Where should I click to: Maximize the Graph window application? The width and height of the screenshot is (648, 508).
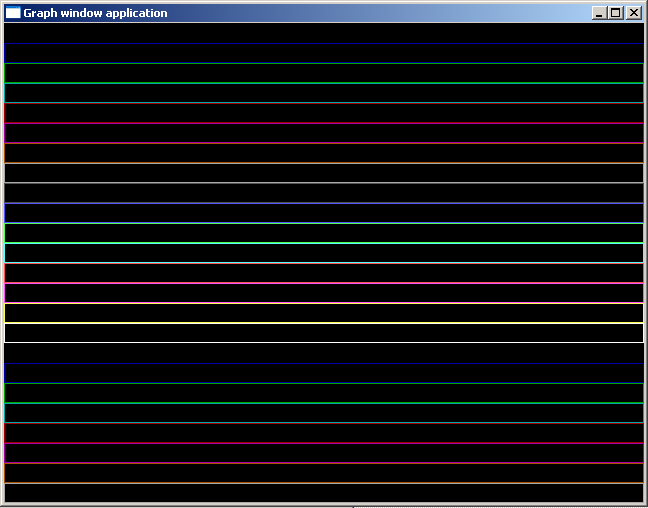click(615, 13)
